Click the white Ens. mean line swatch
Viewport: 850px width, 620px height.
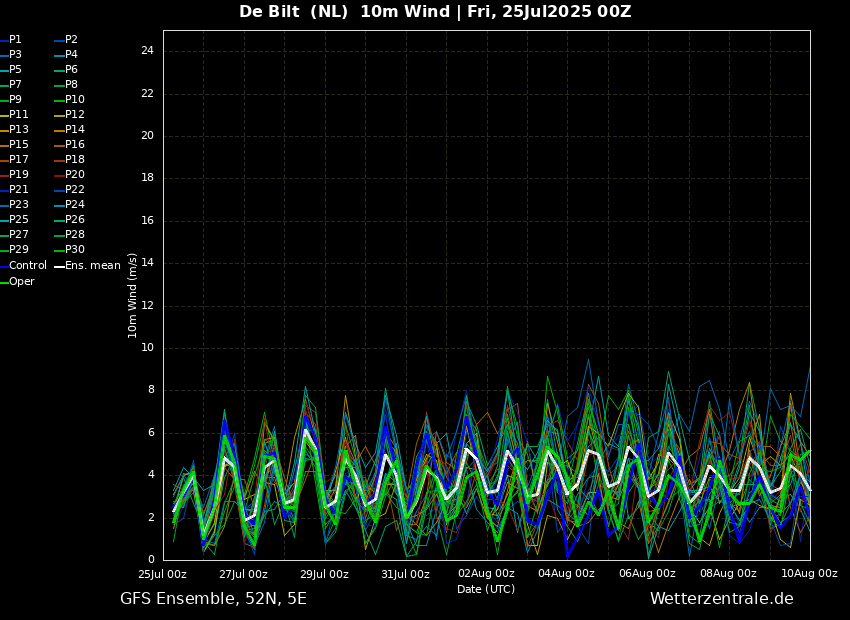[59, 267]
